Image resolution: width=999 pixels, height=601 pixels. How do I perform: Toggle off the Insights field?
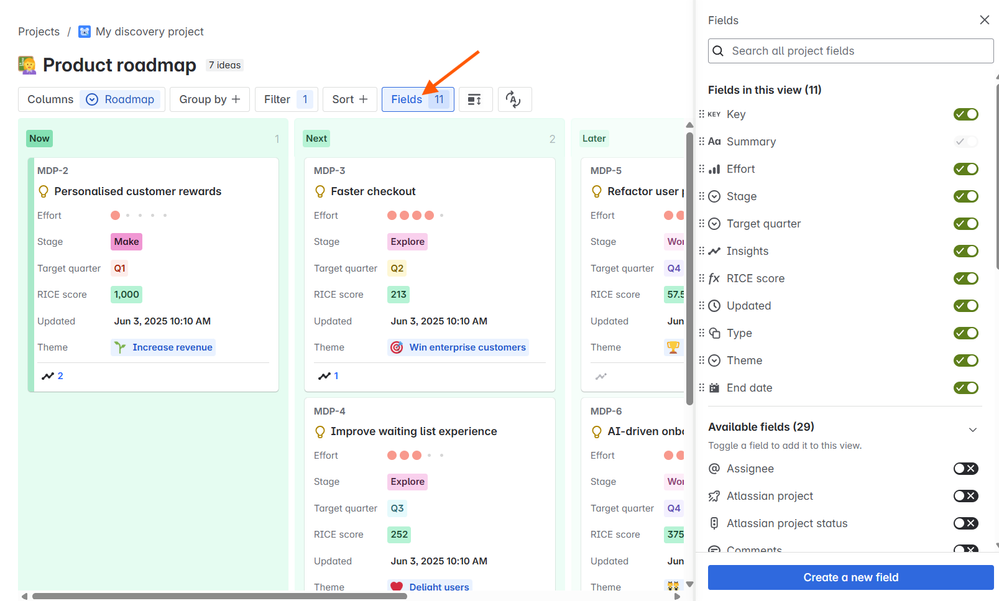click(966, 251)
